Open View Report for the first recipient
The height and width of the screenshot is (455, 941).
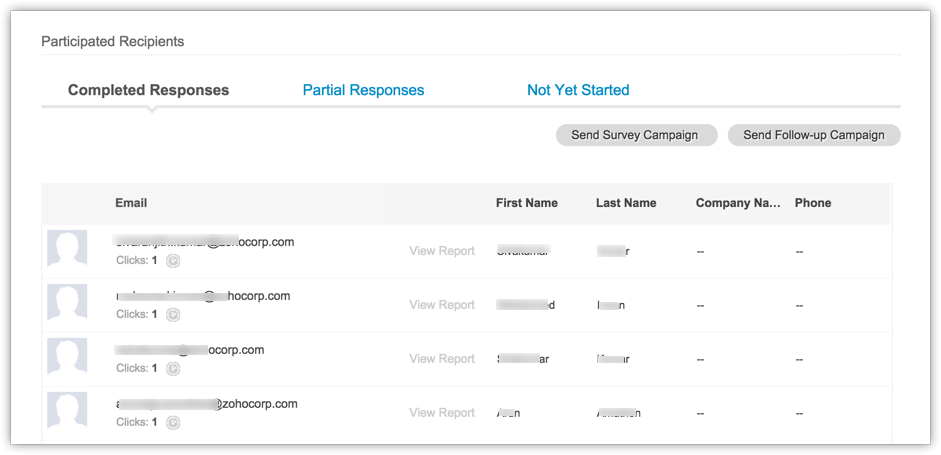click(x=442, y=251)
